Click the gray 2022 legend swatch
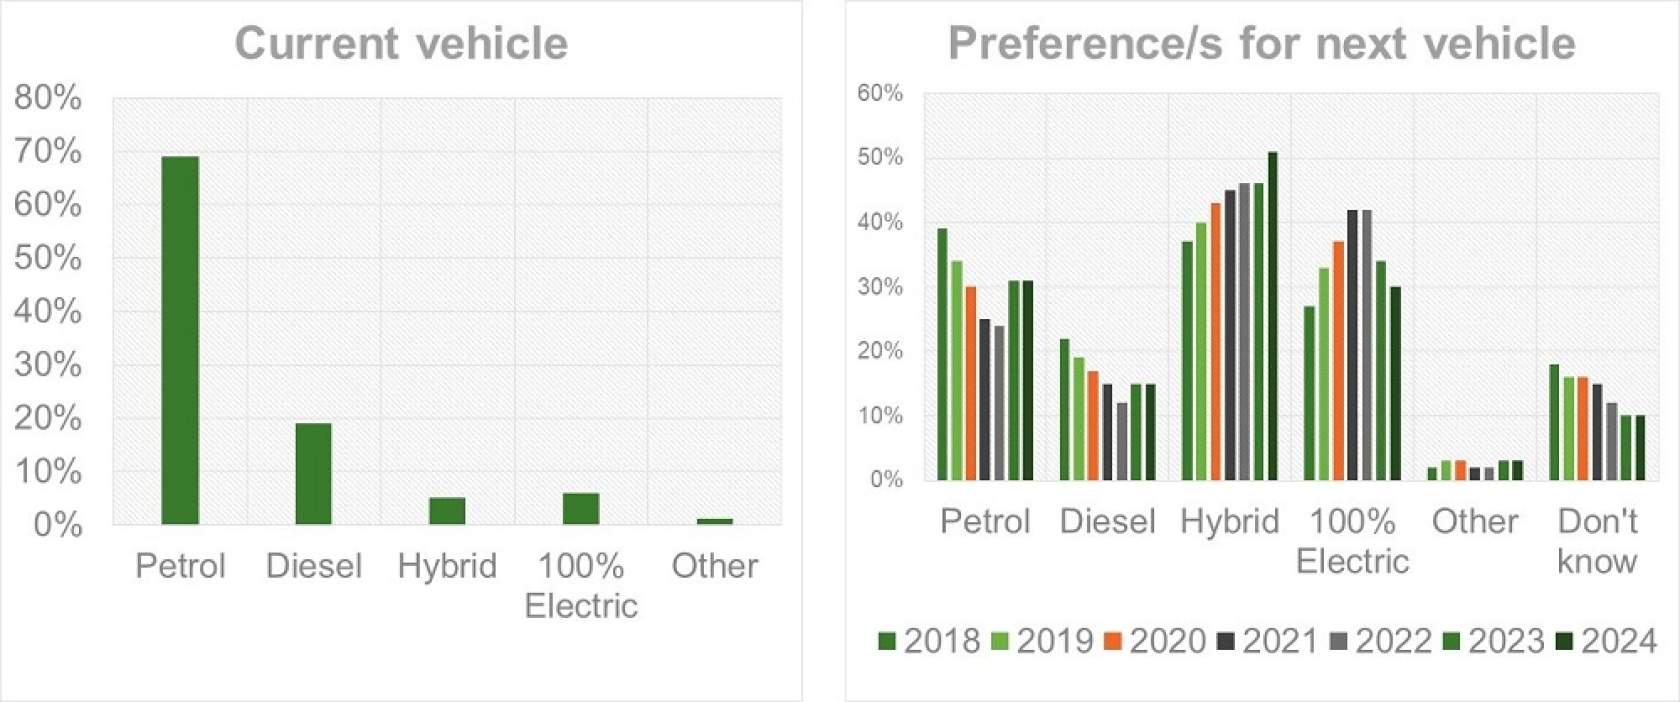 [1339, 641]
